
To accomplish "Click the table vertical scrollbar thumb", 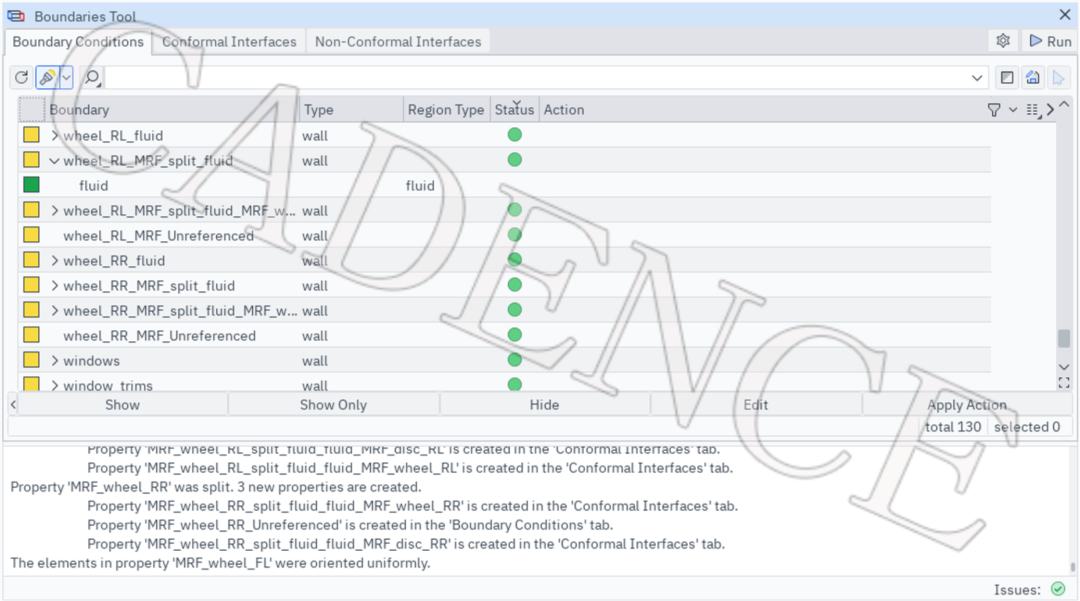I will pyautogui.click(x=1064, y=338).
